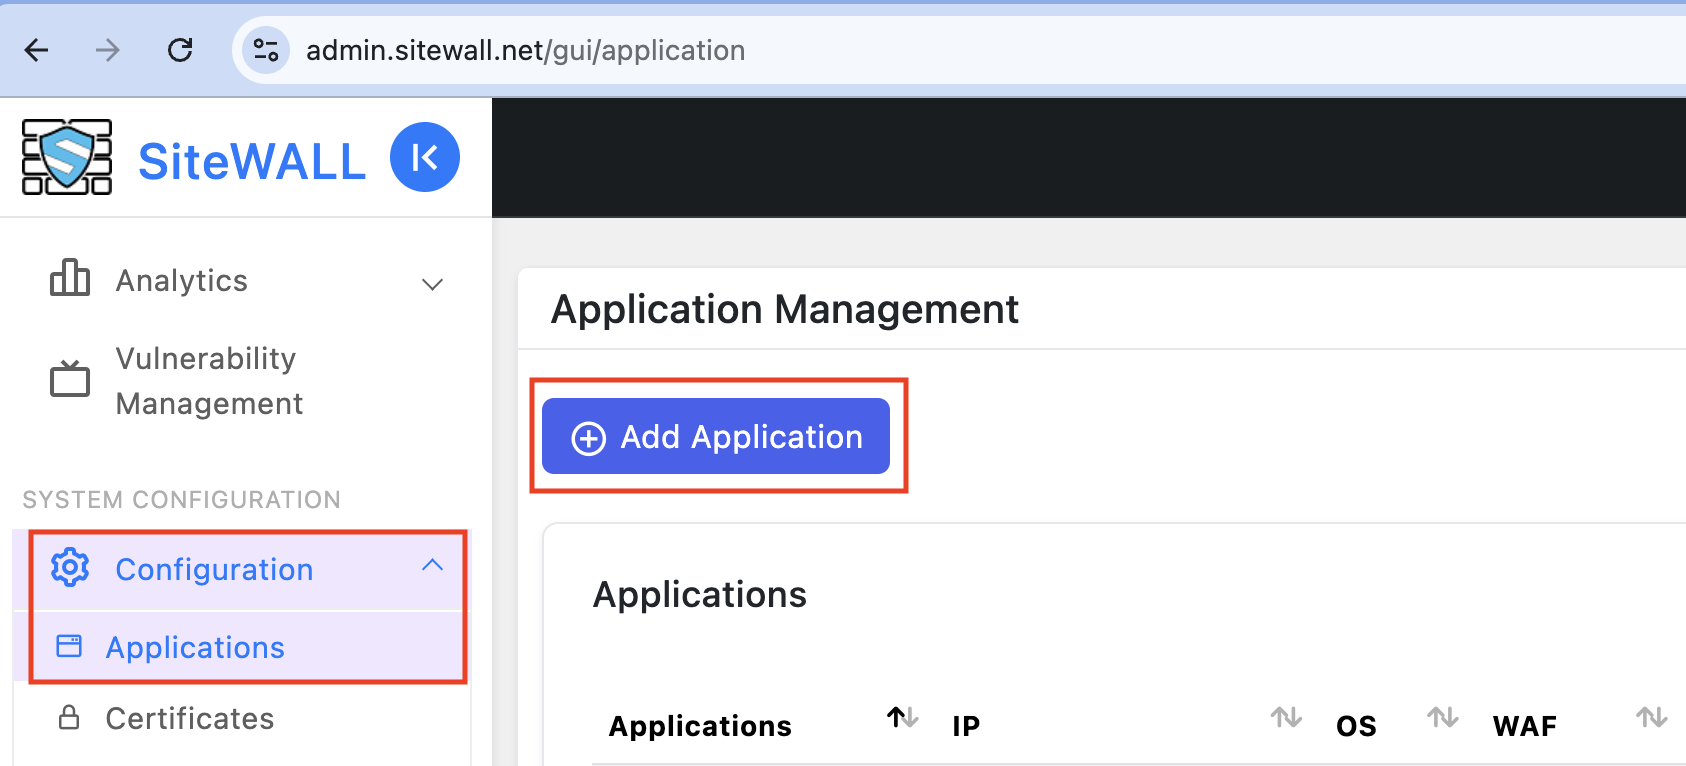Collapse the Configuration section chevron

pyautogui.click(x=432, y=565)
